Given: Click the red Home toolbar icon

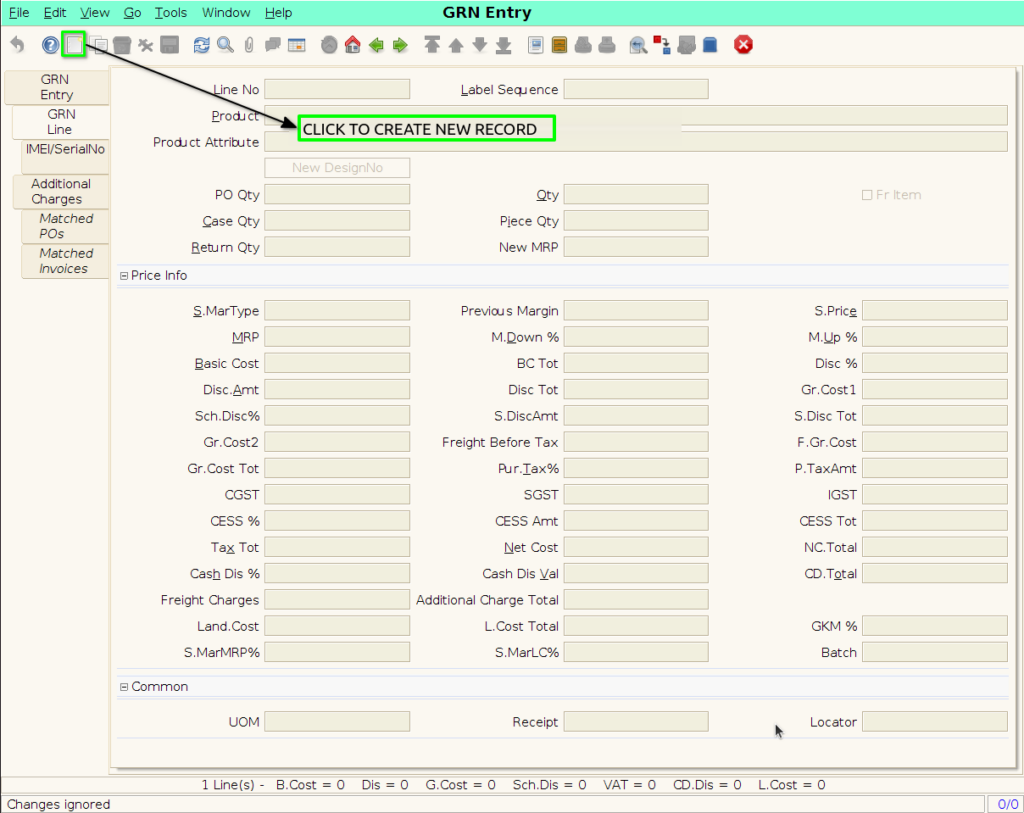Looking at the screenshot, I should pyautogui.click(x=353, y=45).
